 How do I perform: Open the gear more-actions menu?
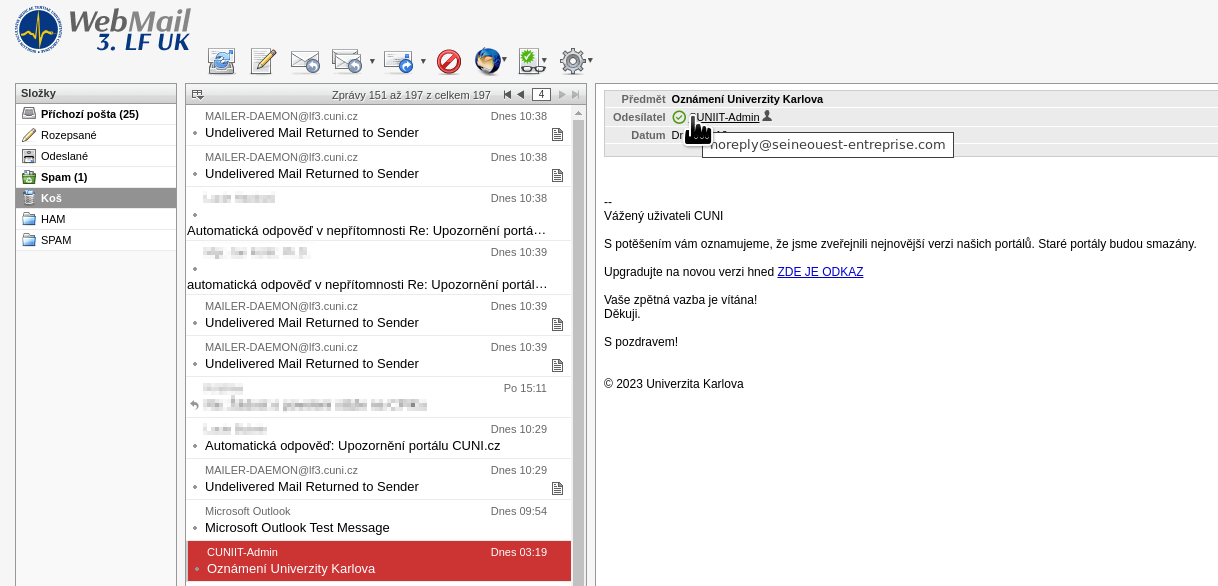(575, 61)
